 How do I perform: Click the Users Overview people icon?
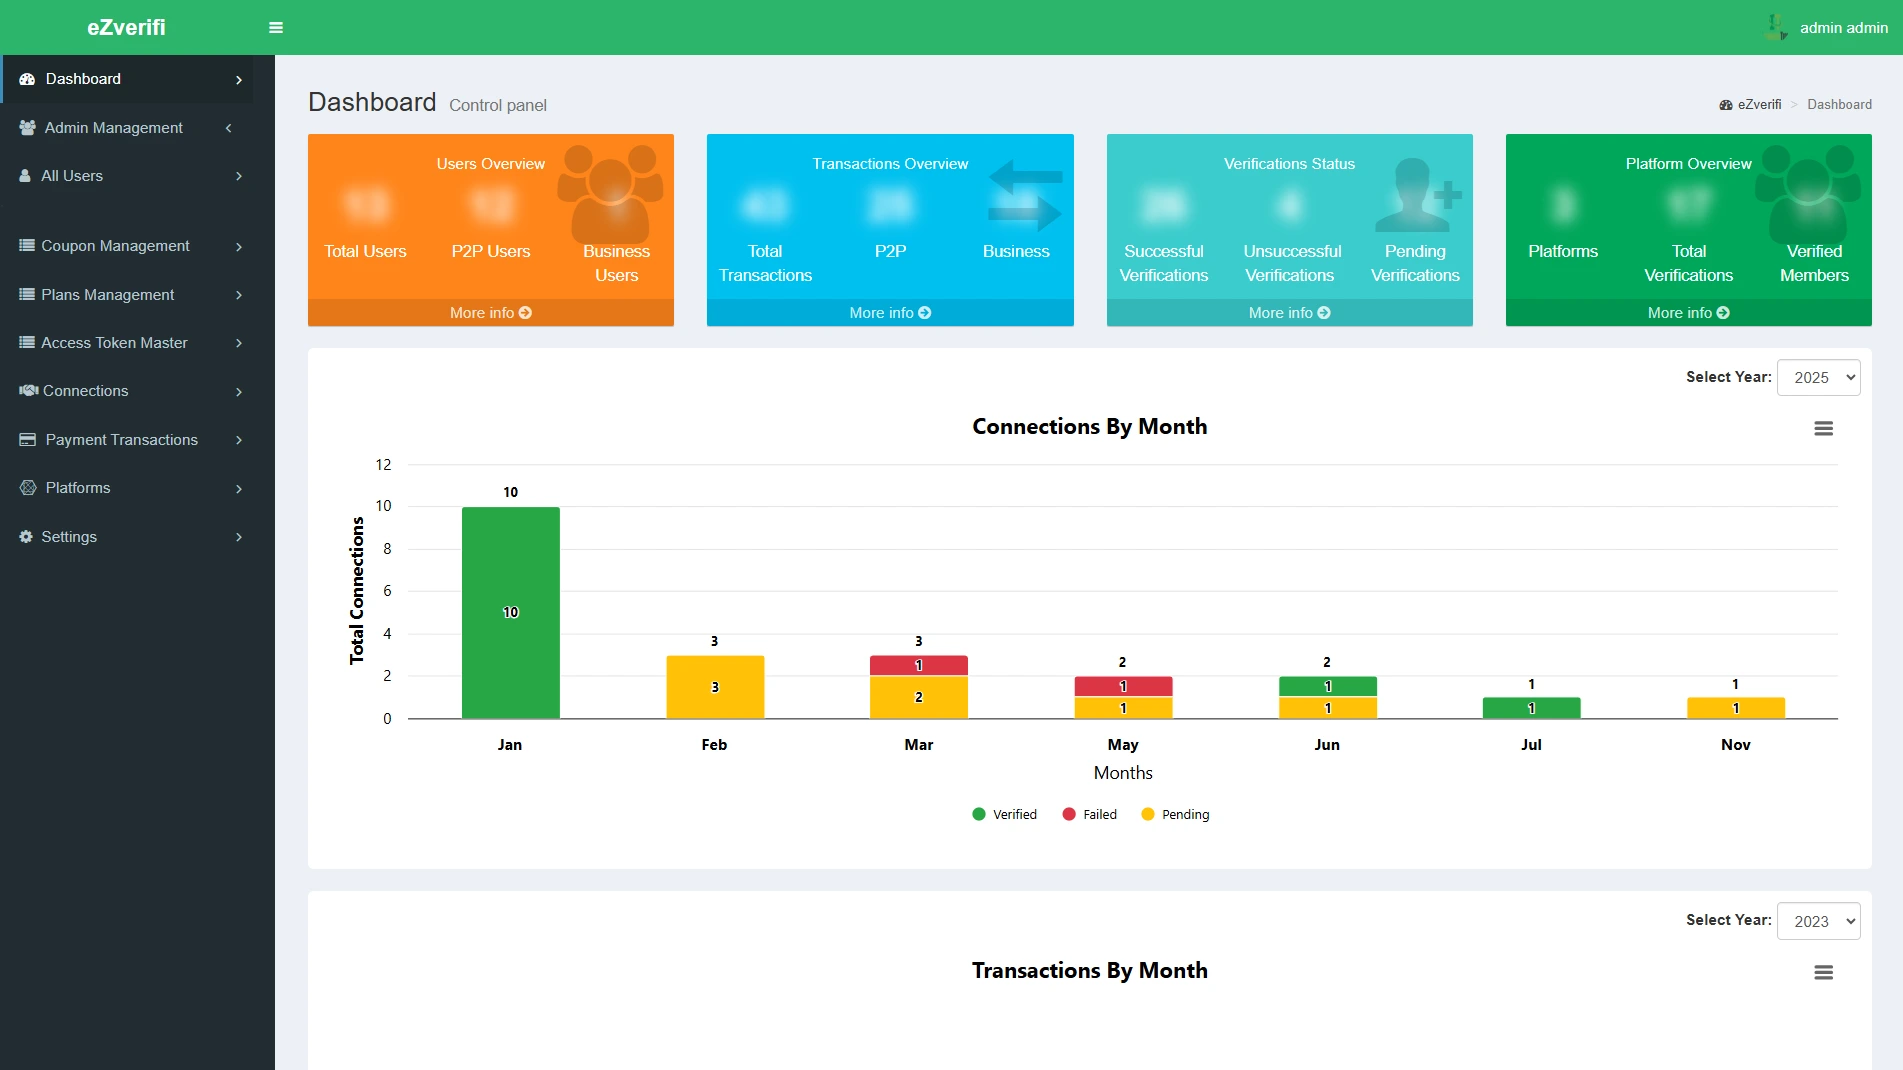(x=610, y=194)
